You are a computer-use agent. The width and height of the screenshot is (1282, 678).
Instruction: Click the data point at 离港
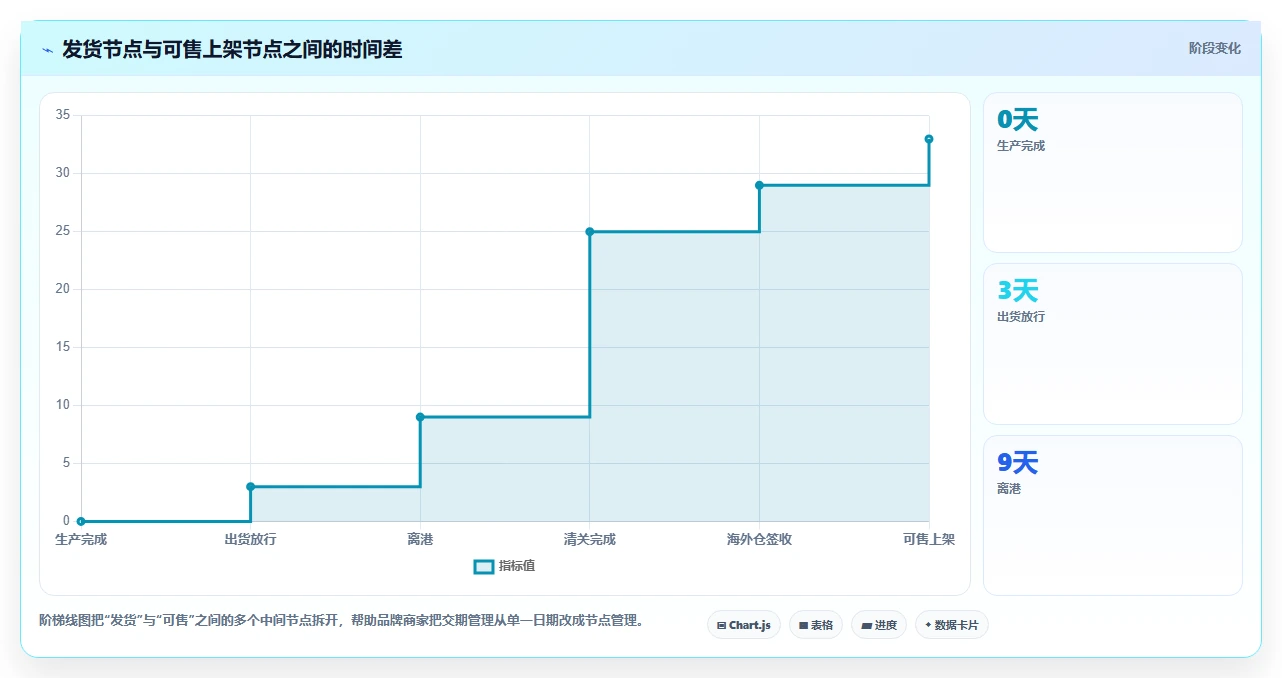click(x=420, y=417)
